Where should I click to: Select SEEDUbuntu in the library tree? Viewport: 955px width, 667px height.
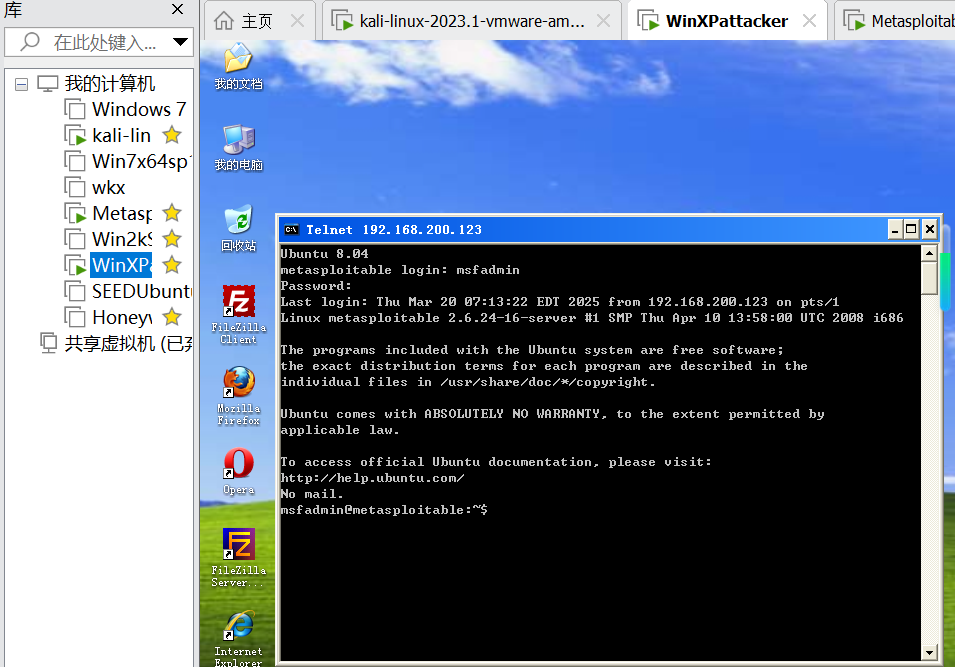[x=141, y=291]
